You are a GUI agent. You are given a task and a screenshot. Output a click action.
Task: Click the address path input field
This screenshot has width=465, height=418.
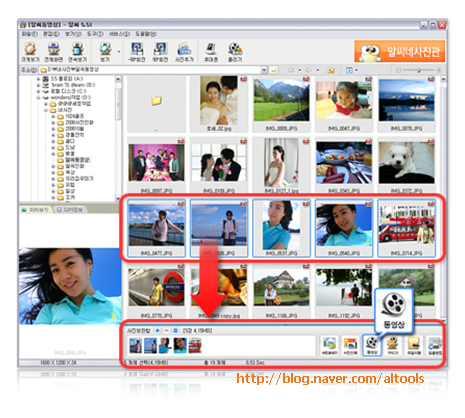click(x=151, y=70)
